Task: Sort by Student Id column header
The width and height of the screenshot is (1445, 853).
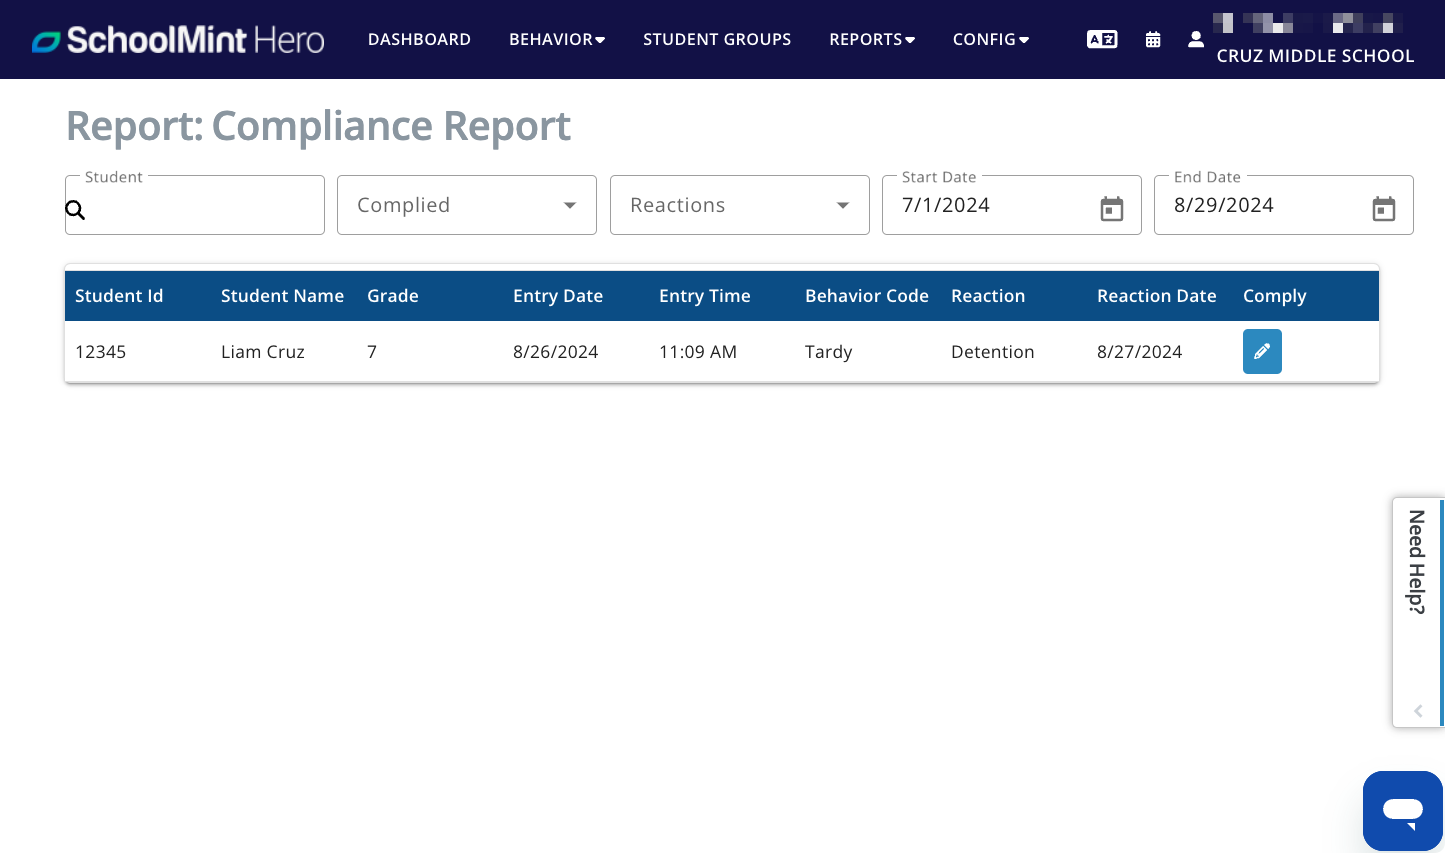Action: coord(119,296)
